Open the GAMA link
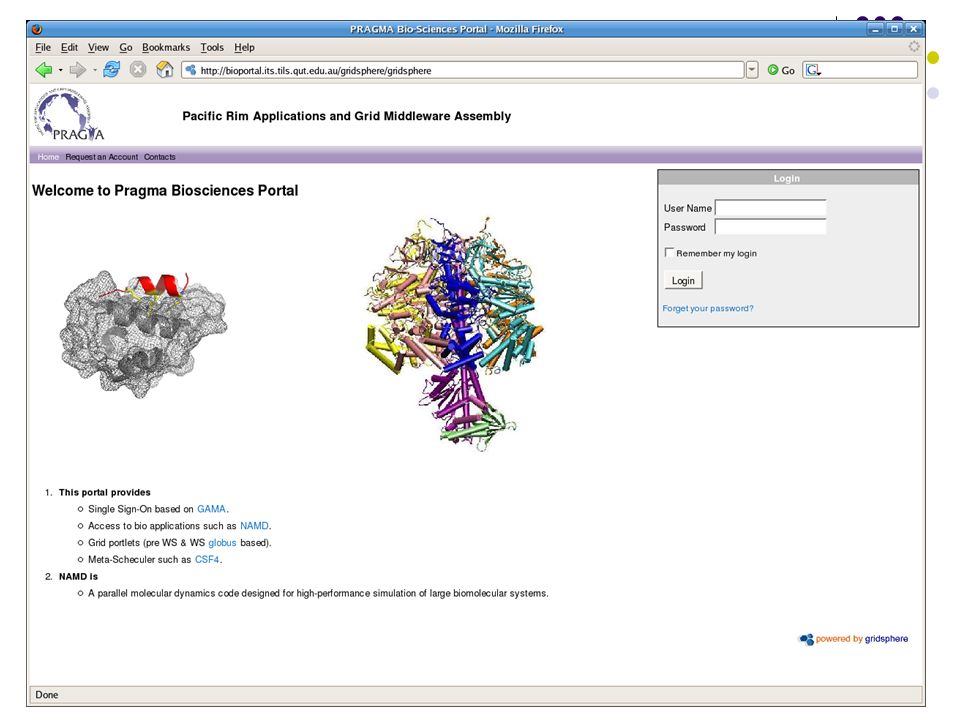The image size is (960, 720). (x=211, y=509)
